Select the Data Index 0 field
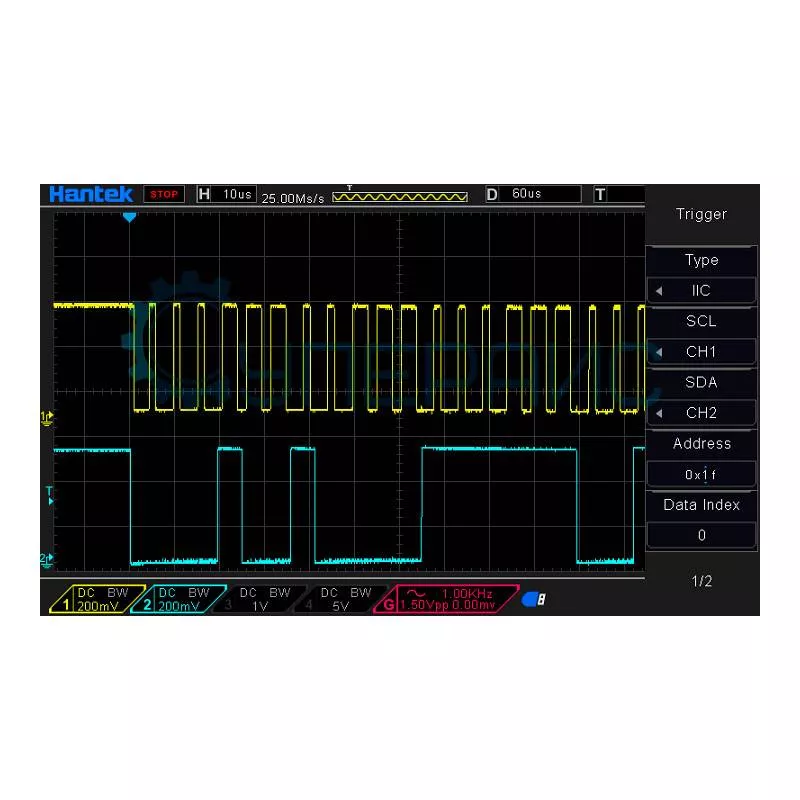Image resolution: width=800 pixels, height=800 pixels. [x=701, y=535]
